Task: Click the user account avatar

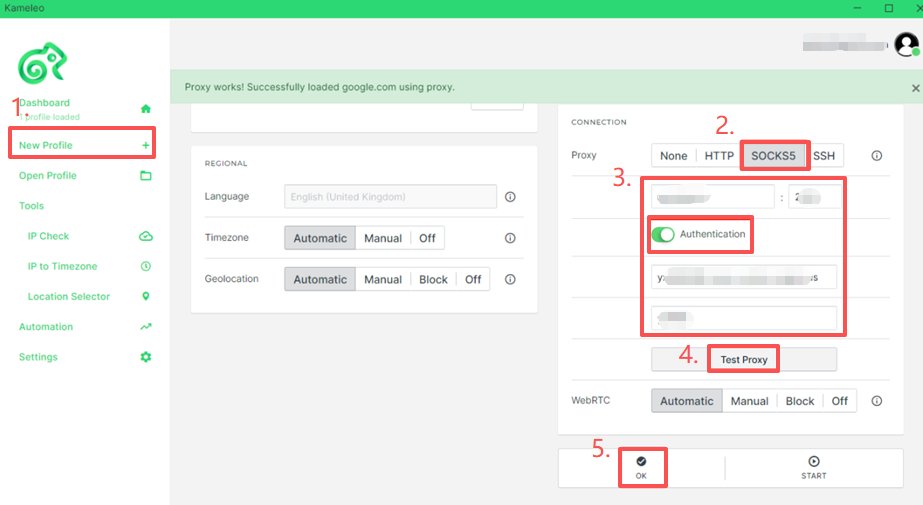Action: (906, 44)
